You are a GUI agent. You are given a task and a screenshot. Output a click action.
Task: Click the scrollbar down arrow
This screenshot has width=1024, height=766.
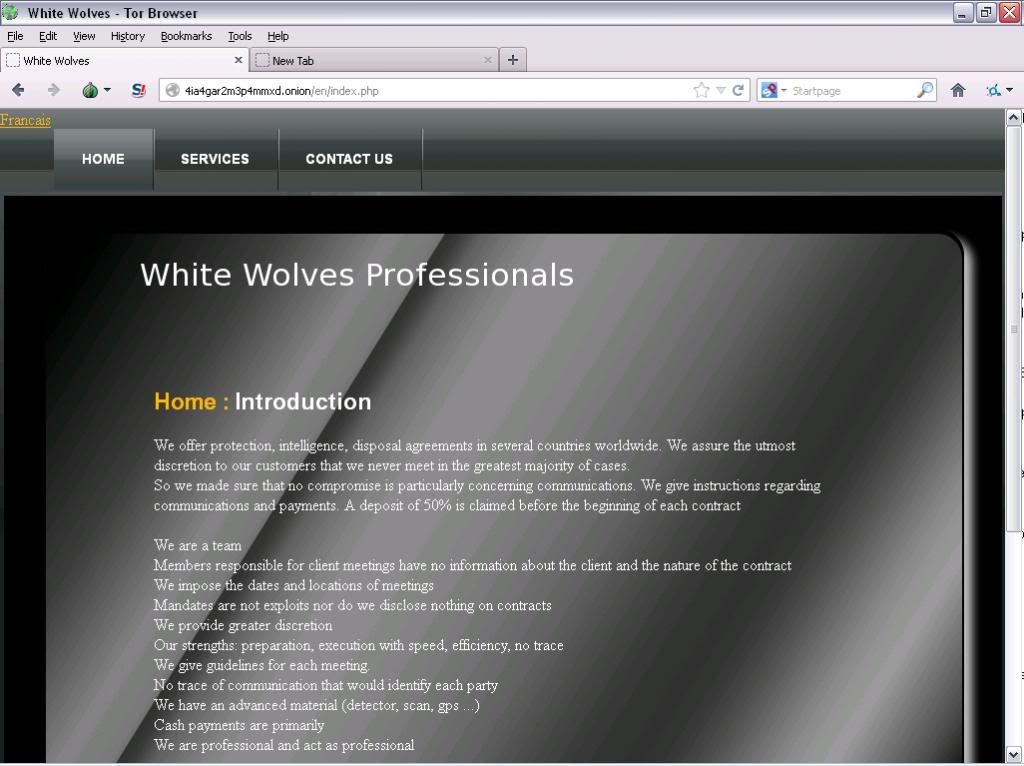(1014, 754)
